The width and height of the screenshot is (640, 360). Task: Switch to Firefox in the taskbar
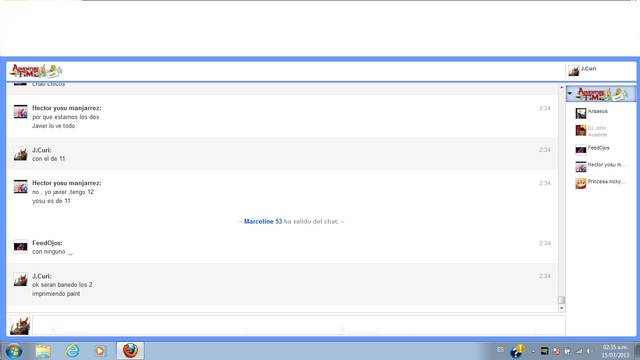[130, 351]
